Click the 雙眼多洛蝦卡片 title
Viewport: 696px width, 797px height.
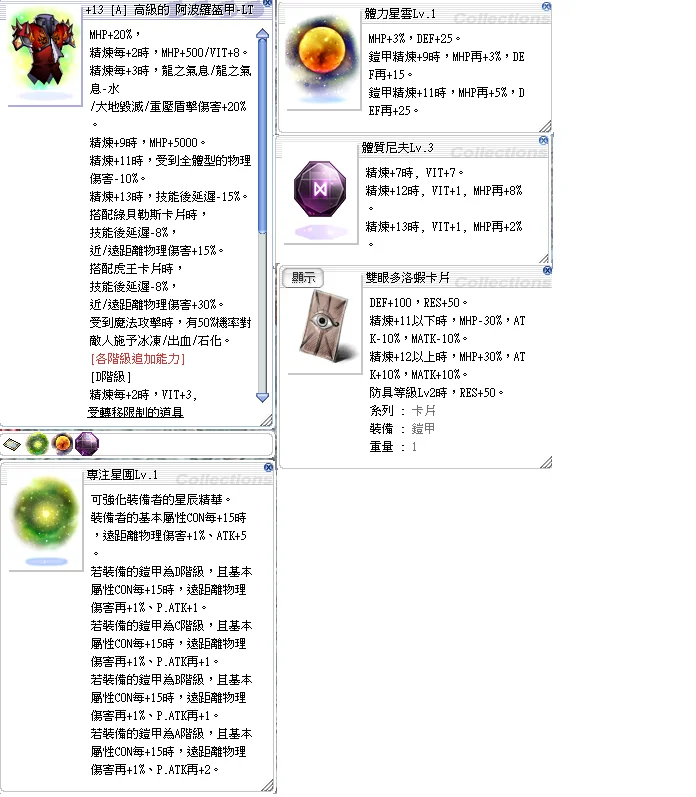point(407,278)
